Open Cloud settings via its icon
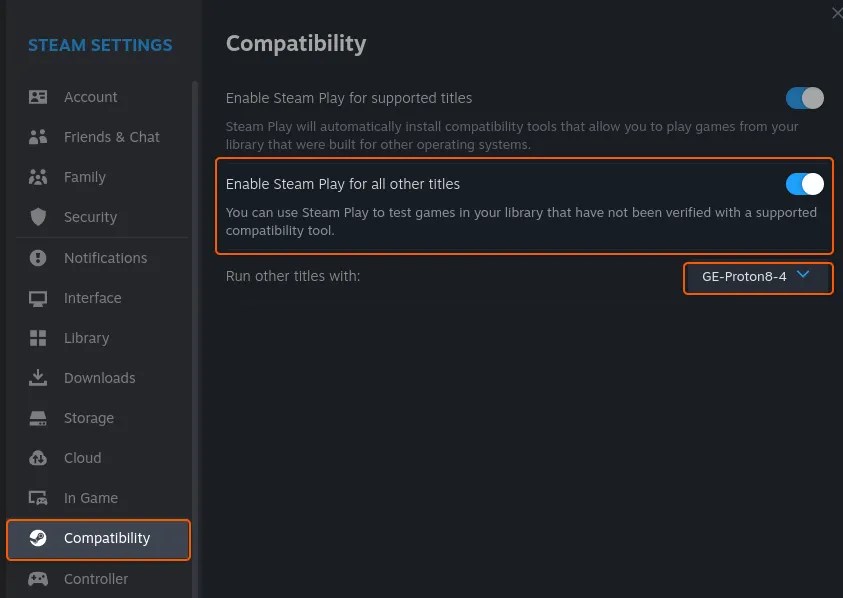Image resolution: width=843 pixels, height=598 pixels. click(37, 458)
